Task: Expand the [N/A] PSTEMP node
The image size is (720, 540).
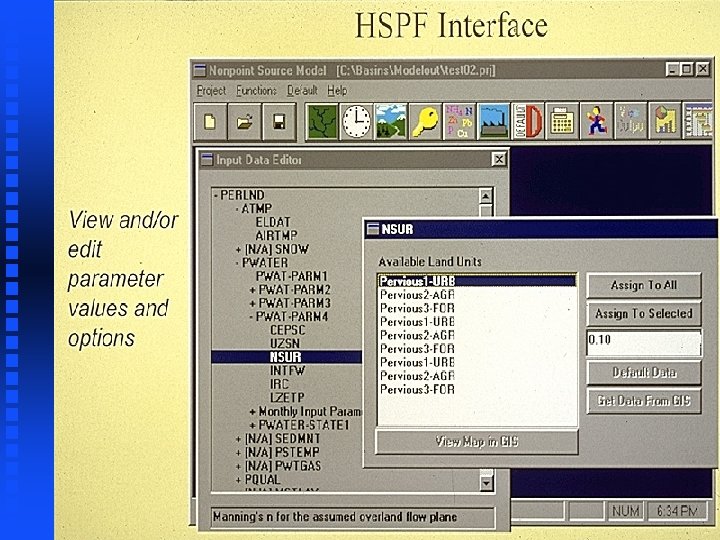Action: pyautogui.click(x=238, y=453)
